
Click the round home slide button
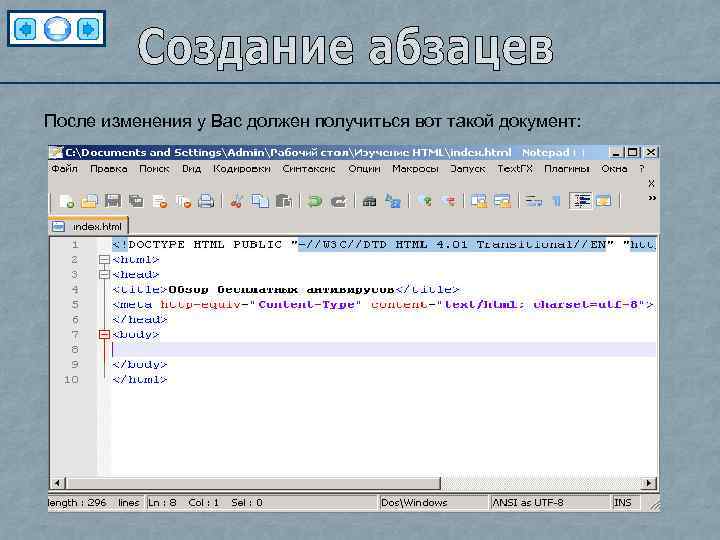coord(57,29)
